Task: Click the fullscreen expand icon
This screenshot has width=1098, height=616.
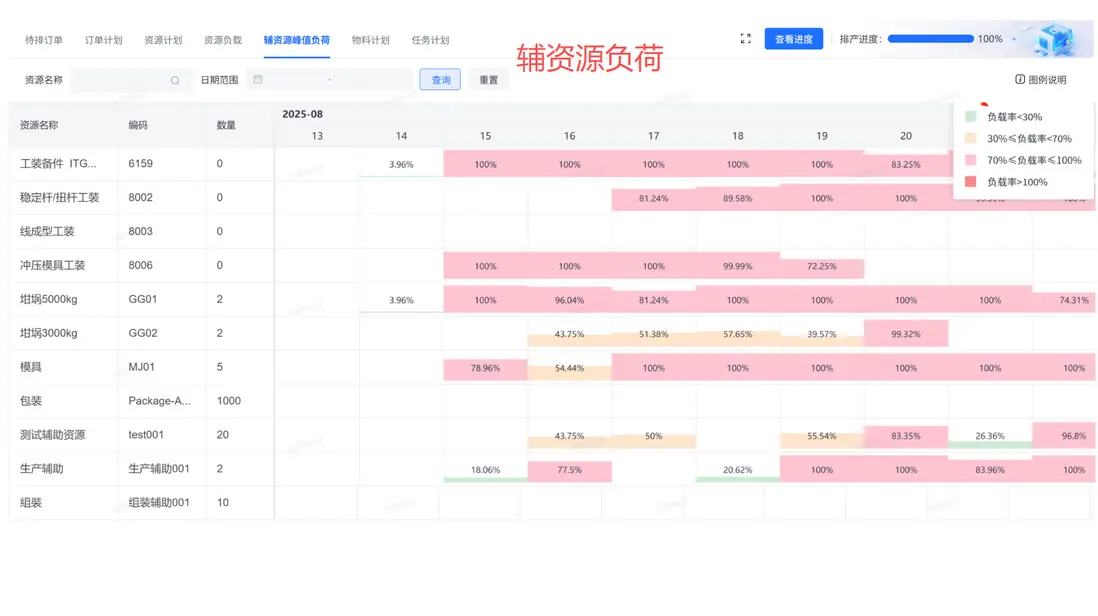Action: (x=745, y=39)
